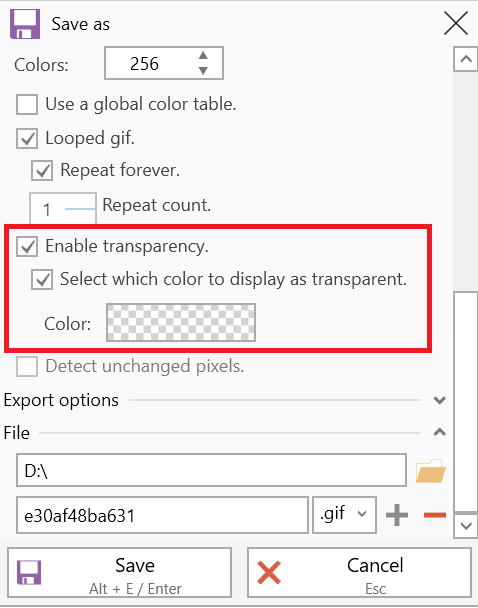The image size is (478, 608).
Task: Click the red minus icon by filename
Action: point(435,515)
